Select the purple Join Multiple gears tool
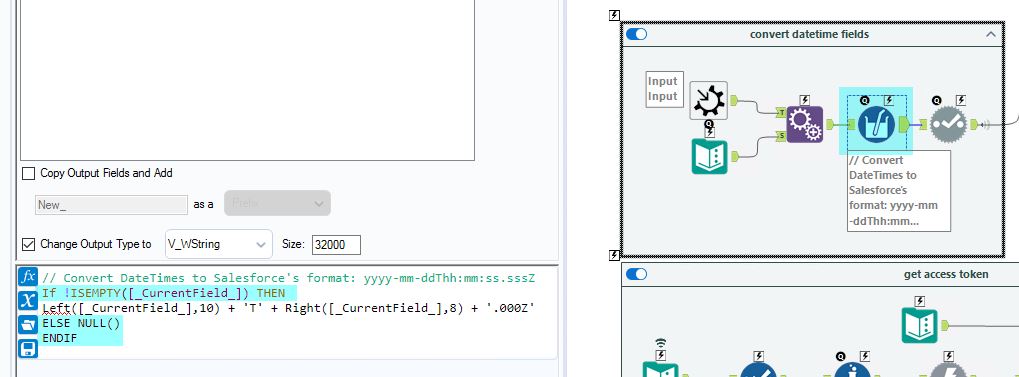The image size is (1019, 377). pos(805,125)
